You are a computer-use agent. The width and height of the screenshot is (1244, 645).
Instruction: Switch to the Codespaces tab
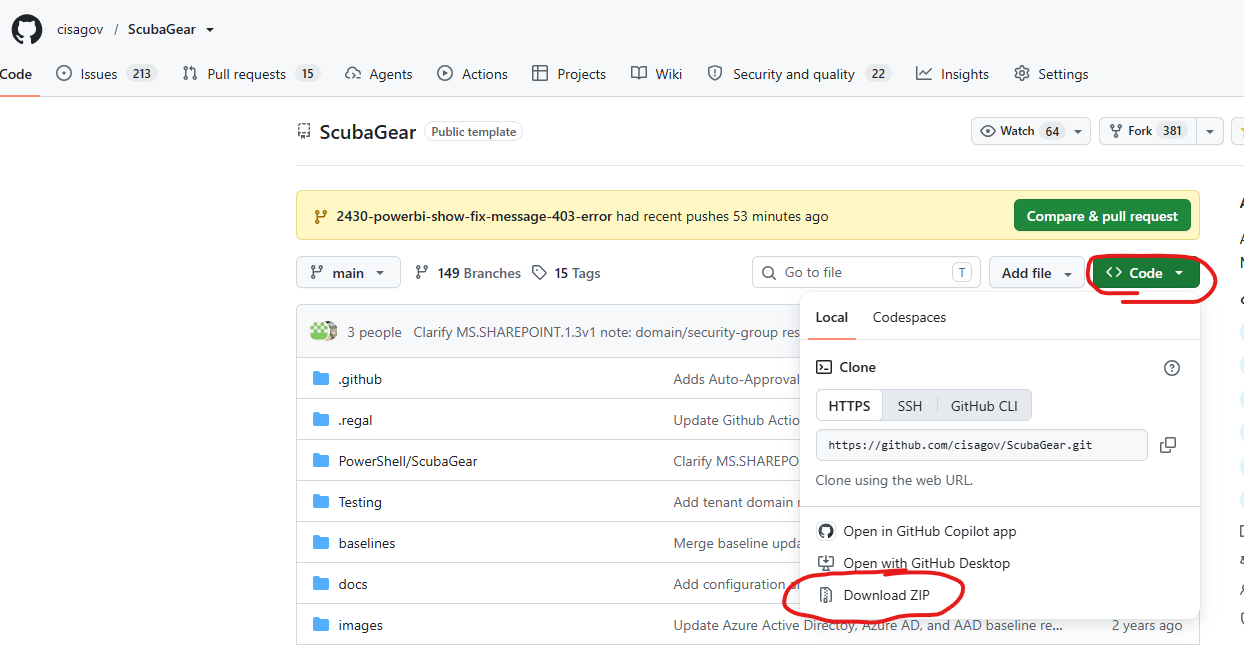(x=909, y=317)
